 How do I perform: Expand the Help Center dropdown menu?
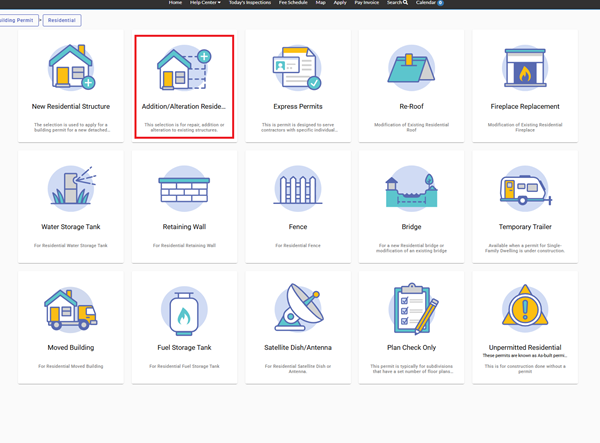(x=207, y=3)
